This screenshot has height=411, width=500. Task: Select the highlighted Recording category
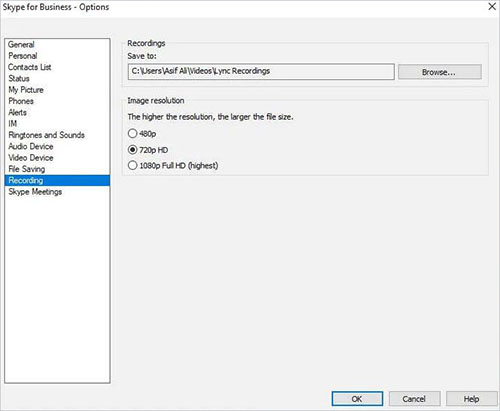[x=57, y=181]
